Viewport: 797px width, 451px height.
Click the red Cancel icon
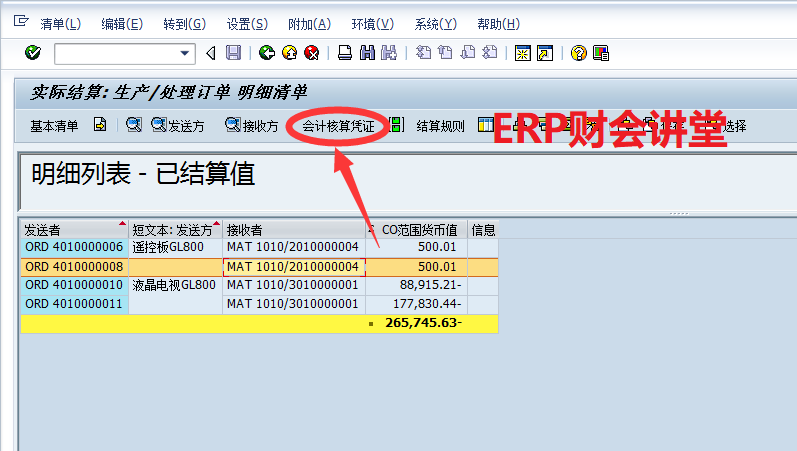(312, 53)
